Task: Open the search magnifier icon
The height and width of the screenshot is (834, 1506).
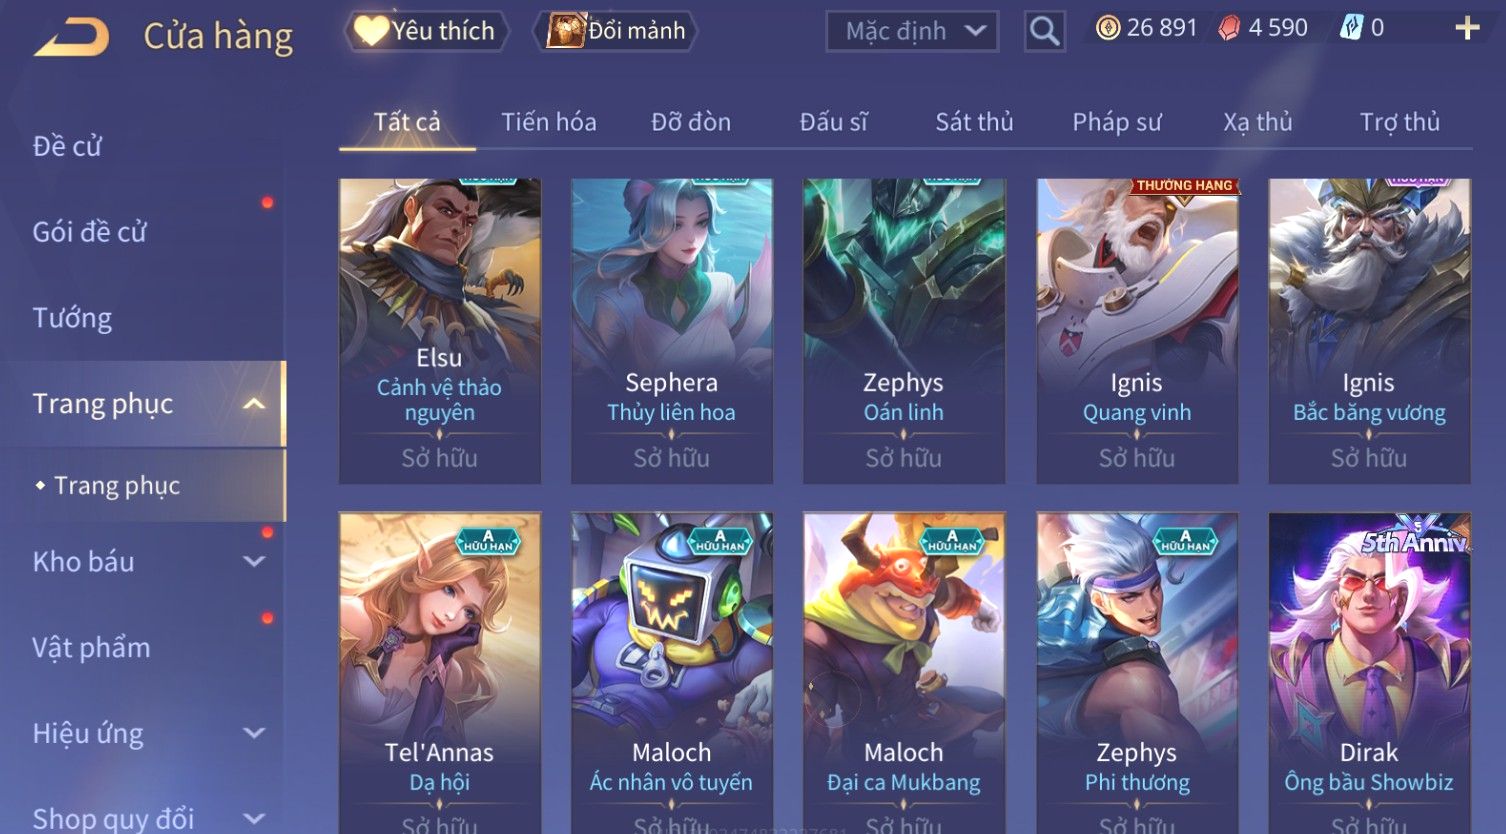Action: [1044, 32]
